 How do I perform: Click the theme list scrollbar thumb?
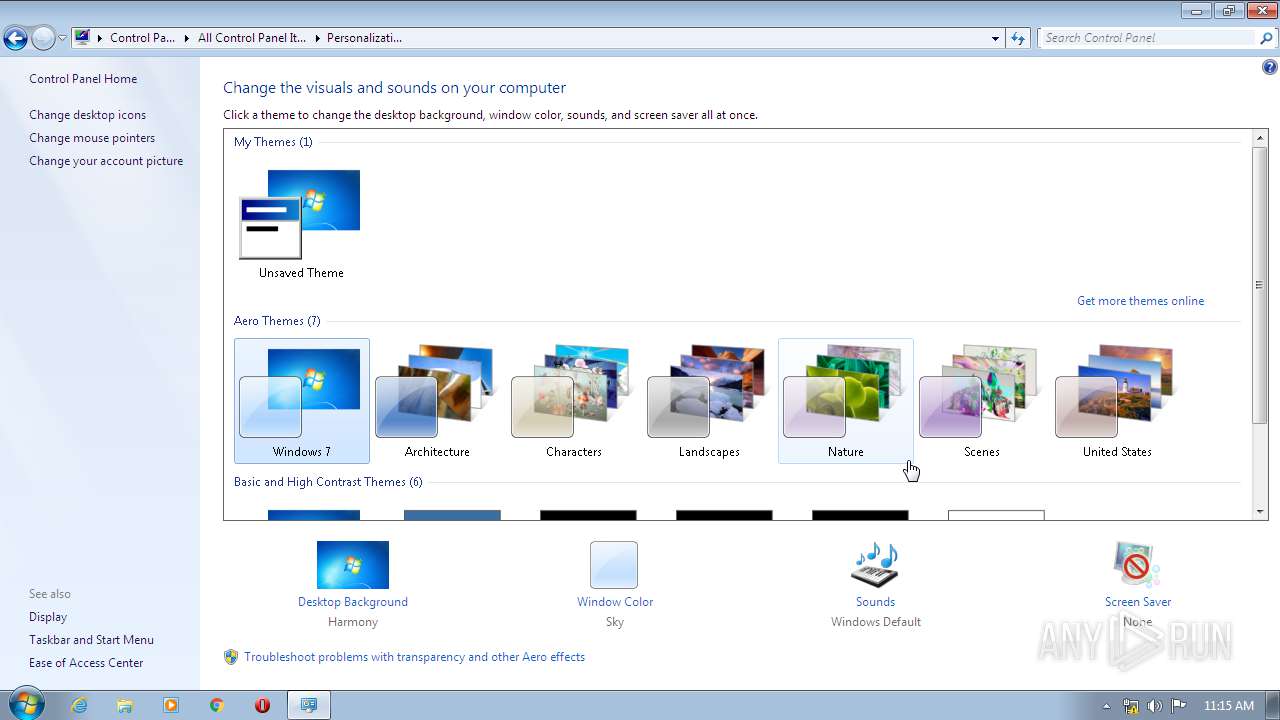[x=1259, y=285]
